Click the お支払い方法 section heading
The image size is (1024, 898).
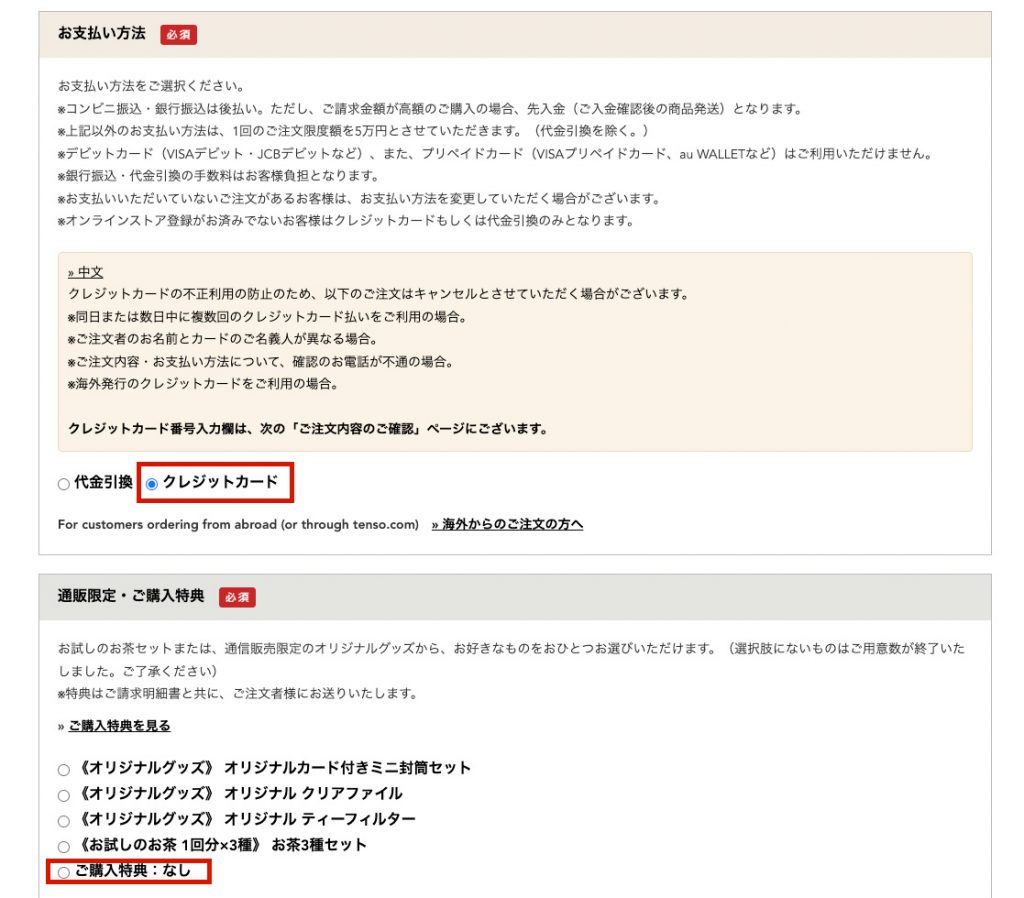coord(101,35)
